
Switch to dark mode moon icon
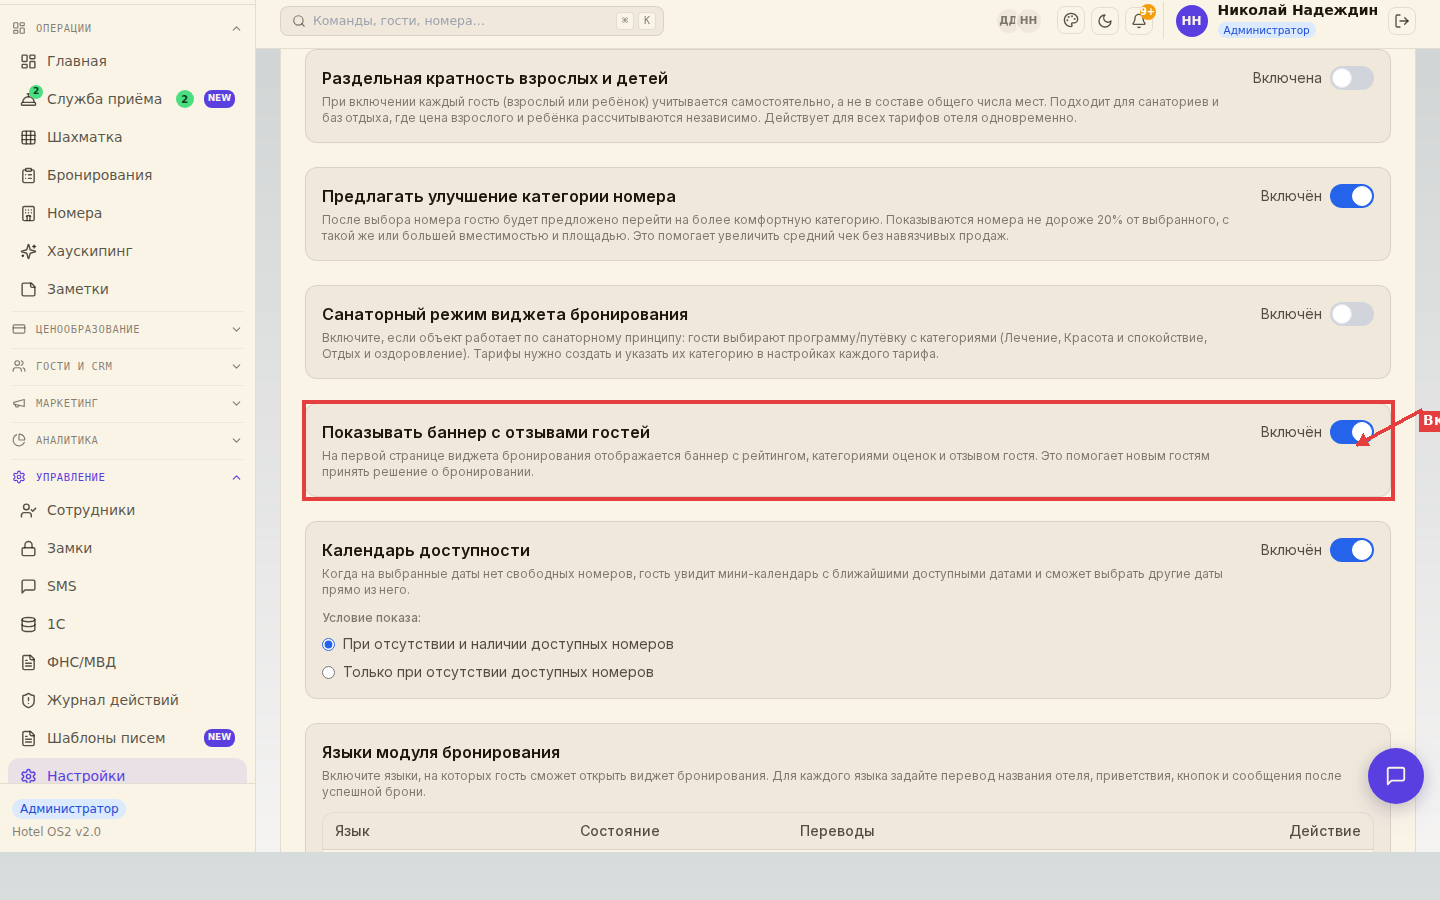[1105, 21]
